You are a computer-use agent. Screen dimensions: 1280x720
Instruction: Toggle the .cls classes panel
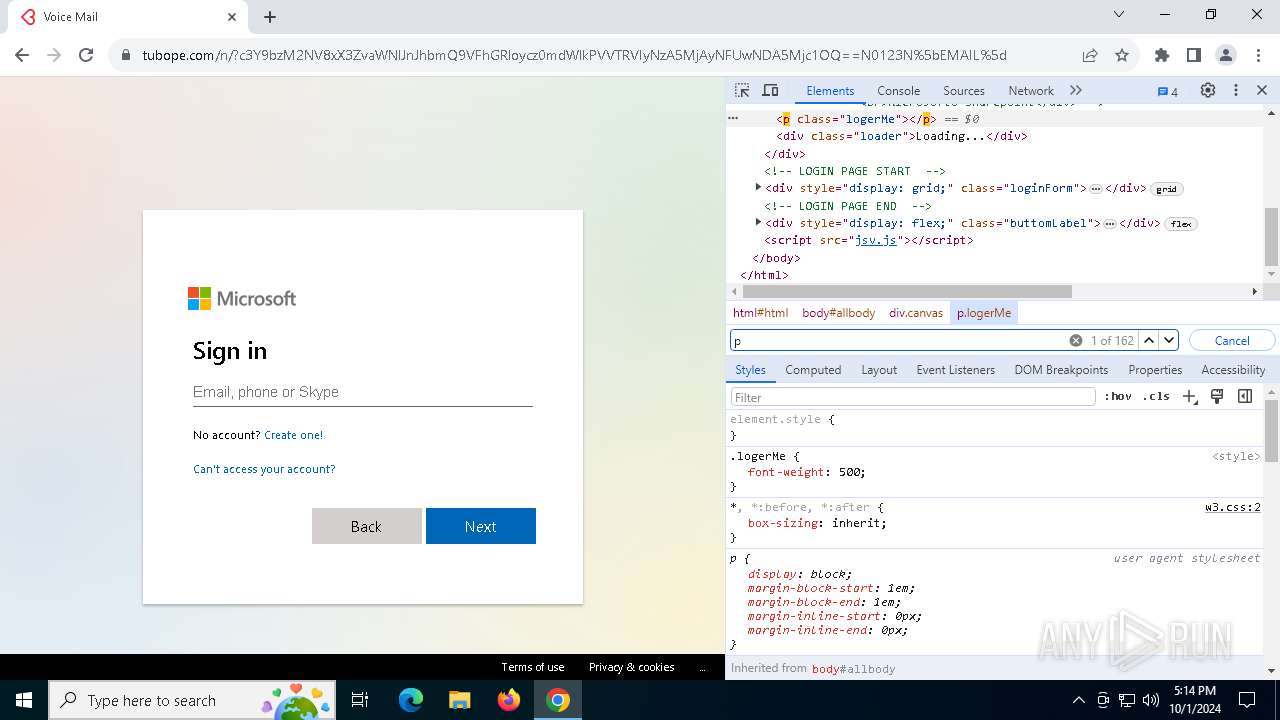[x=1156, y=397]
